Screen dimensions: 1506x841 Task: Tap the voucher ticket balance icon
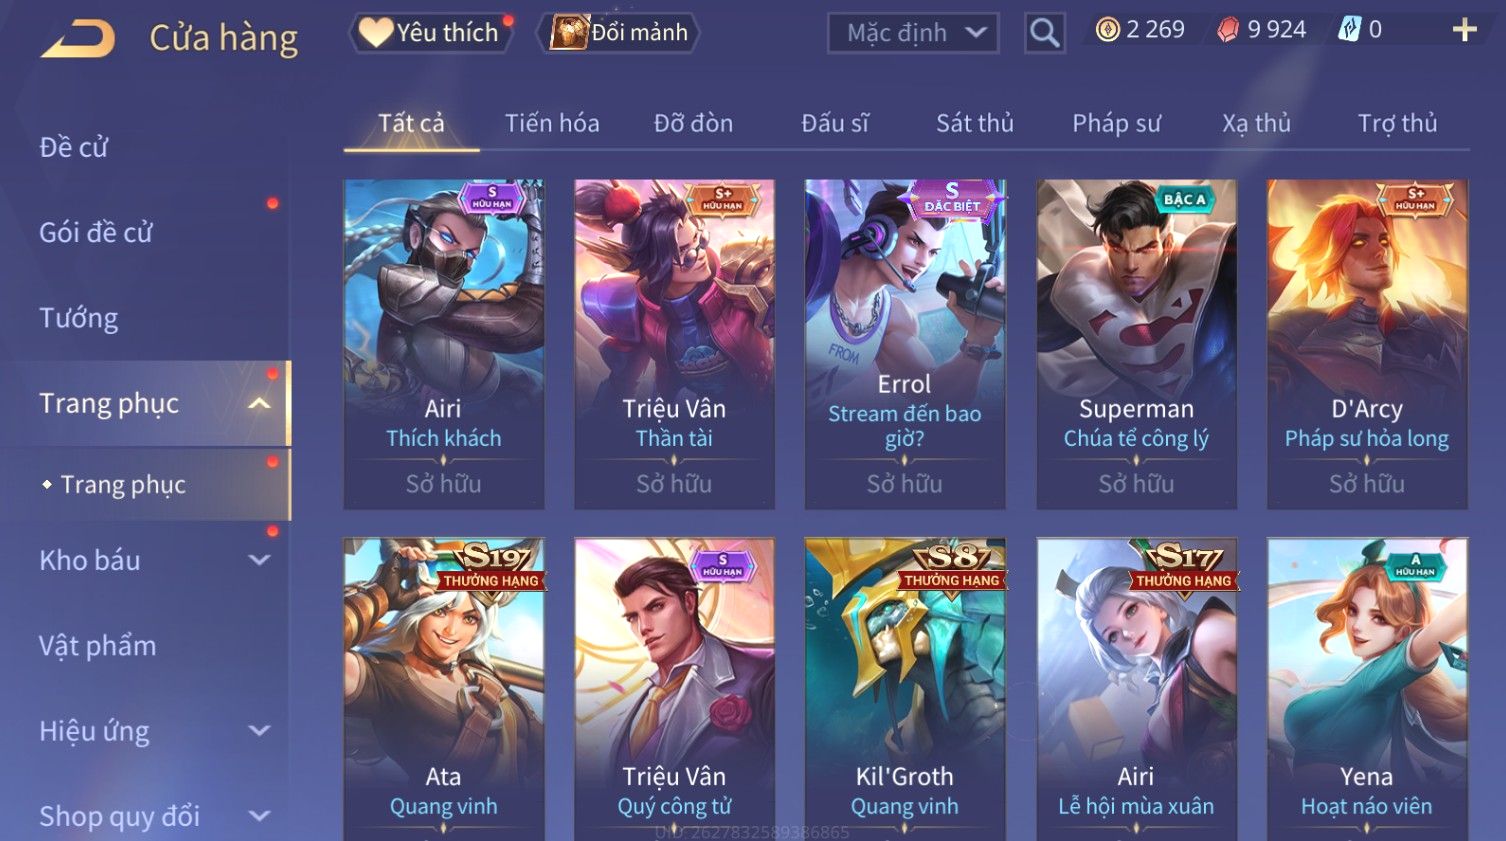click(x=1349, y=30)
